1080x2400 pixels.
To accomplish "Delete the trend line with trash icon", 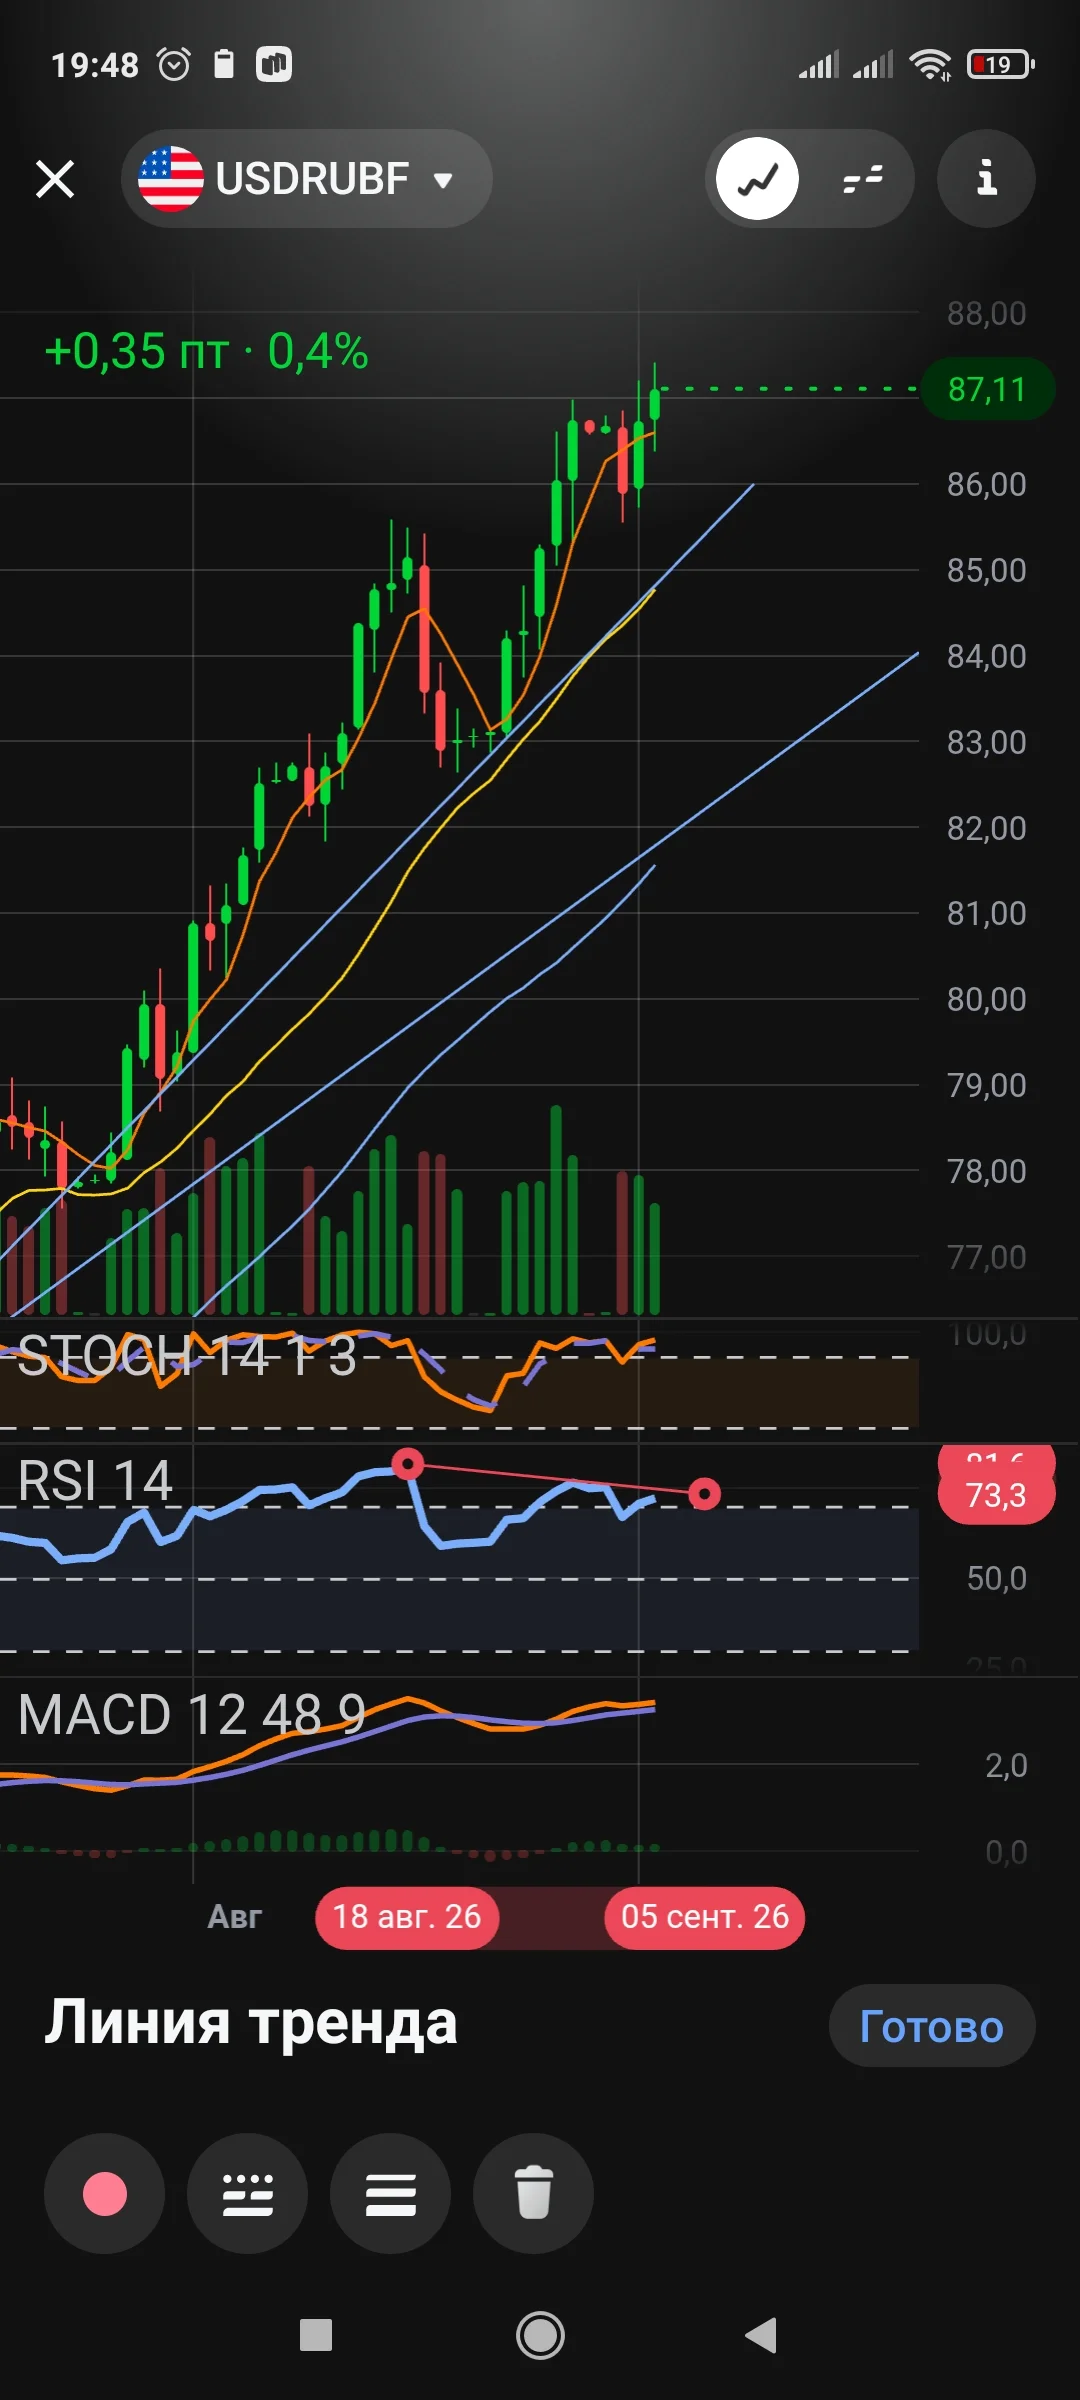I will pos(534,2194).
